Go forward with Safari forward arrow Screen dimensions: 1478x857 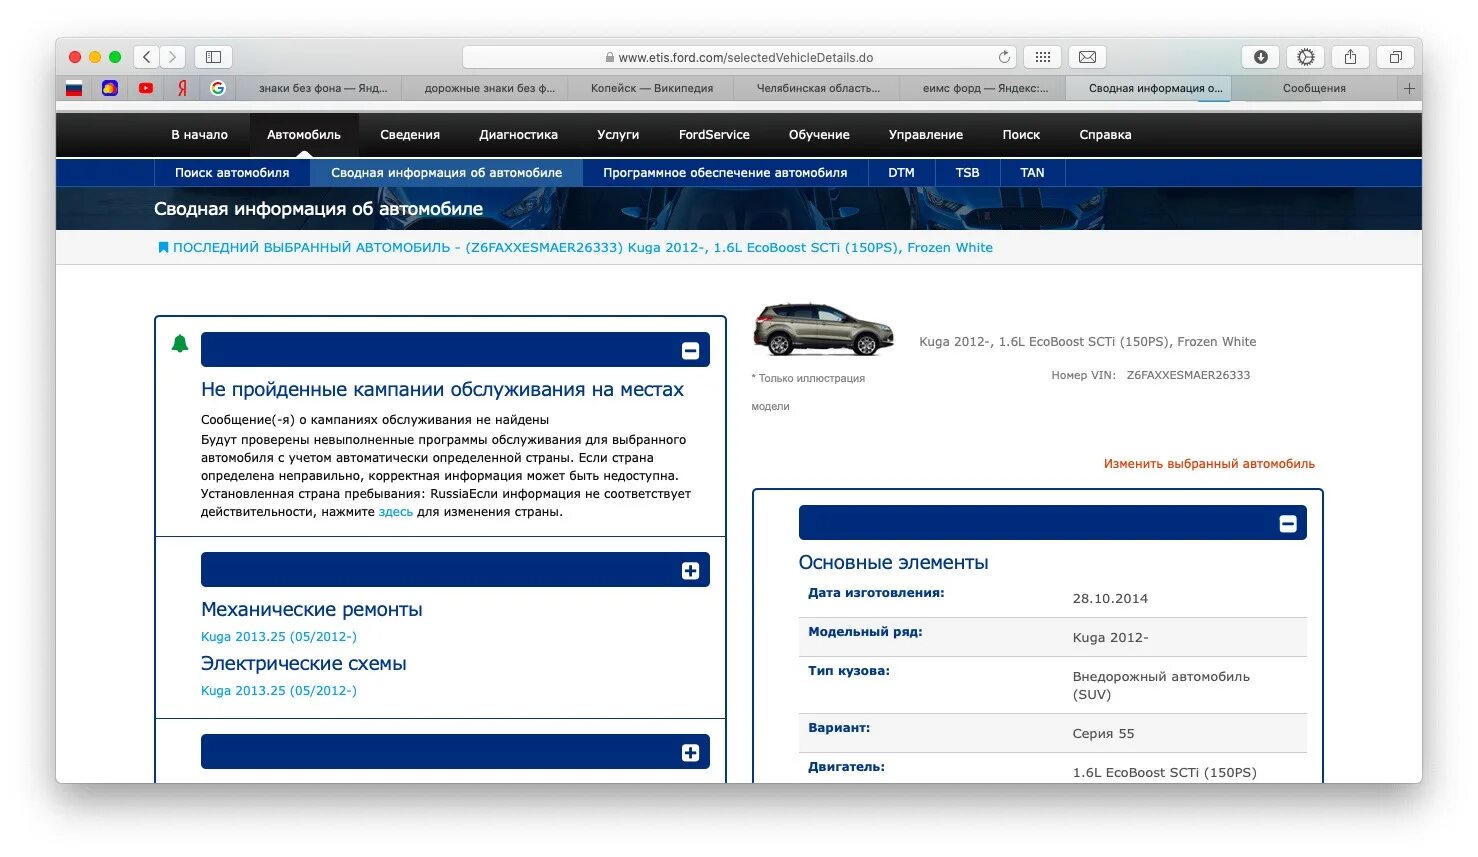click(x=173, y=57)
